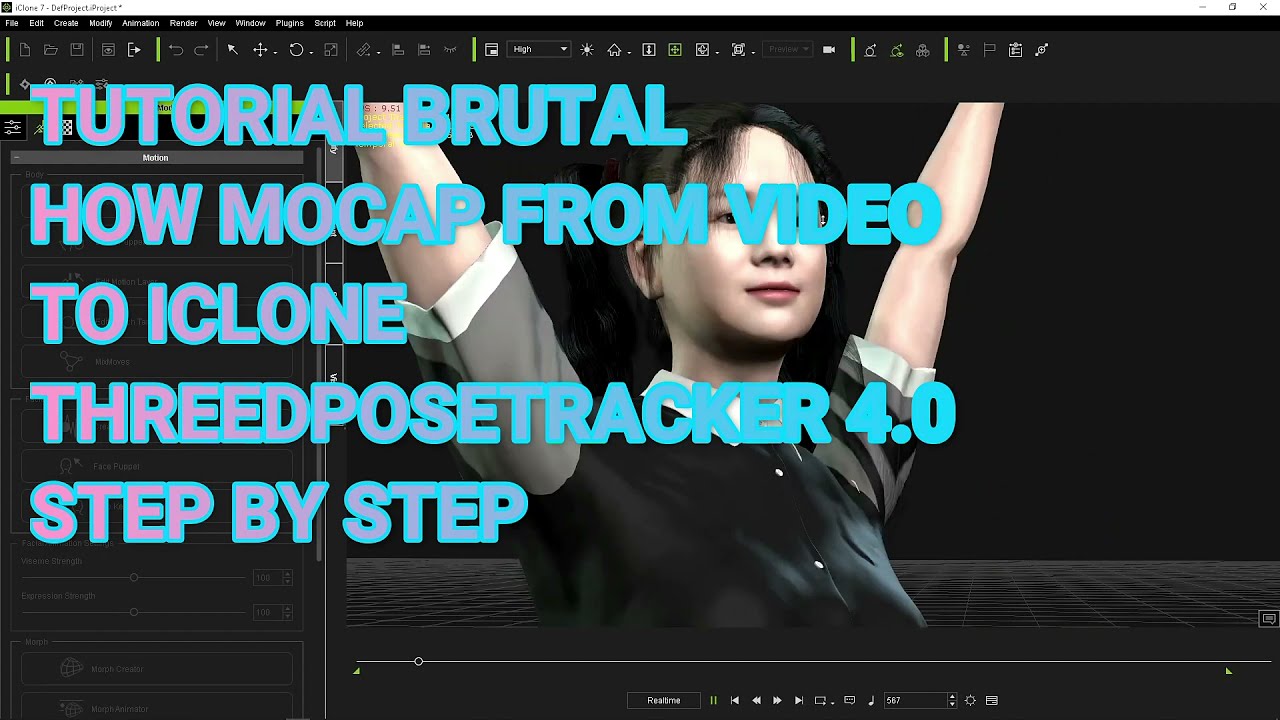
Task: Create a new project file
Action: coord(25,50)
